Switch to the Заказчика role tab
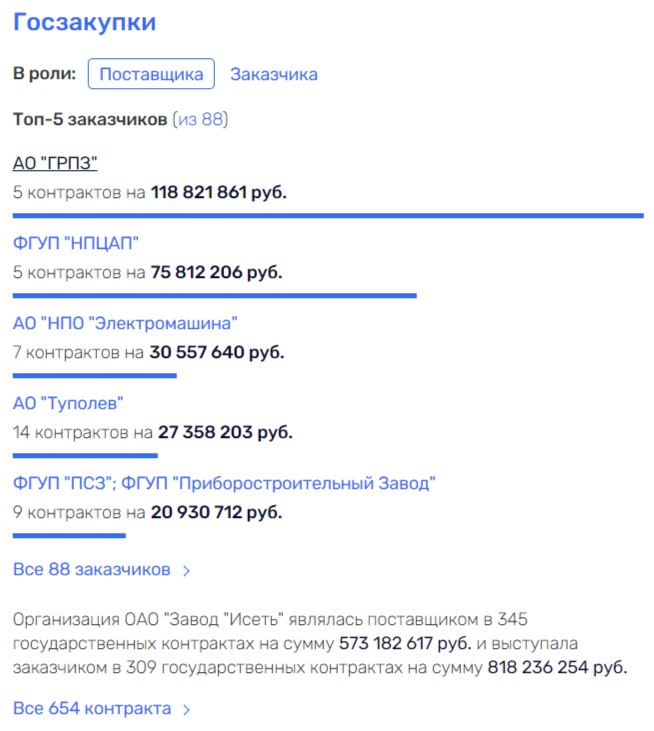Viewport: 654px width, 731px height. click(x=274, y=74)
